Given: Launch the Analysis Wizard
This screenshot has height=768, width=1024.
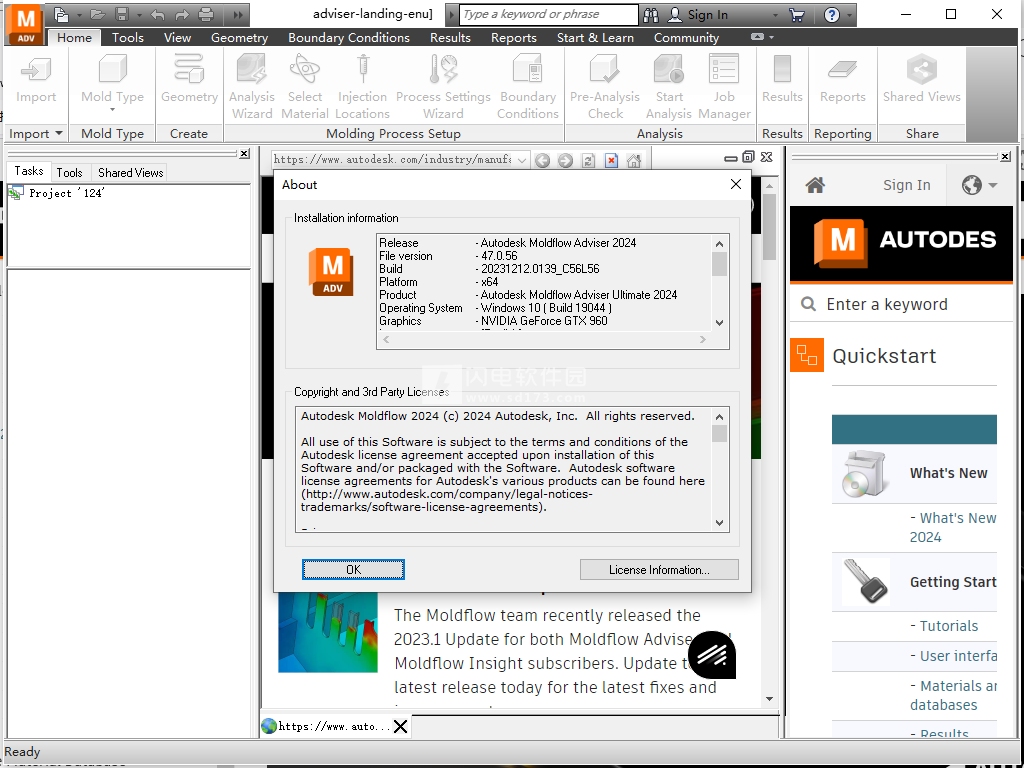Looking at the screenshot, I should (251, 87).
